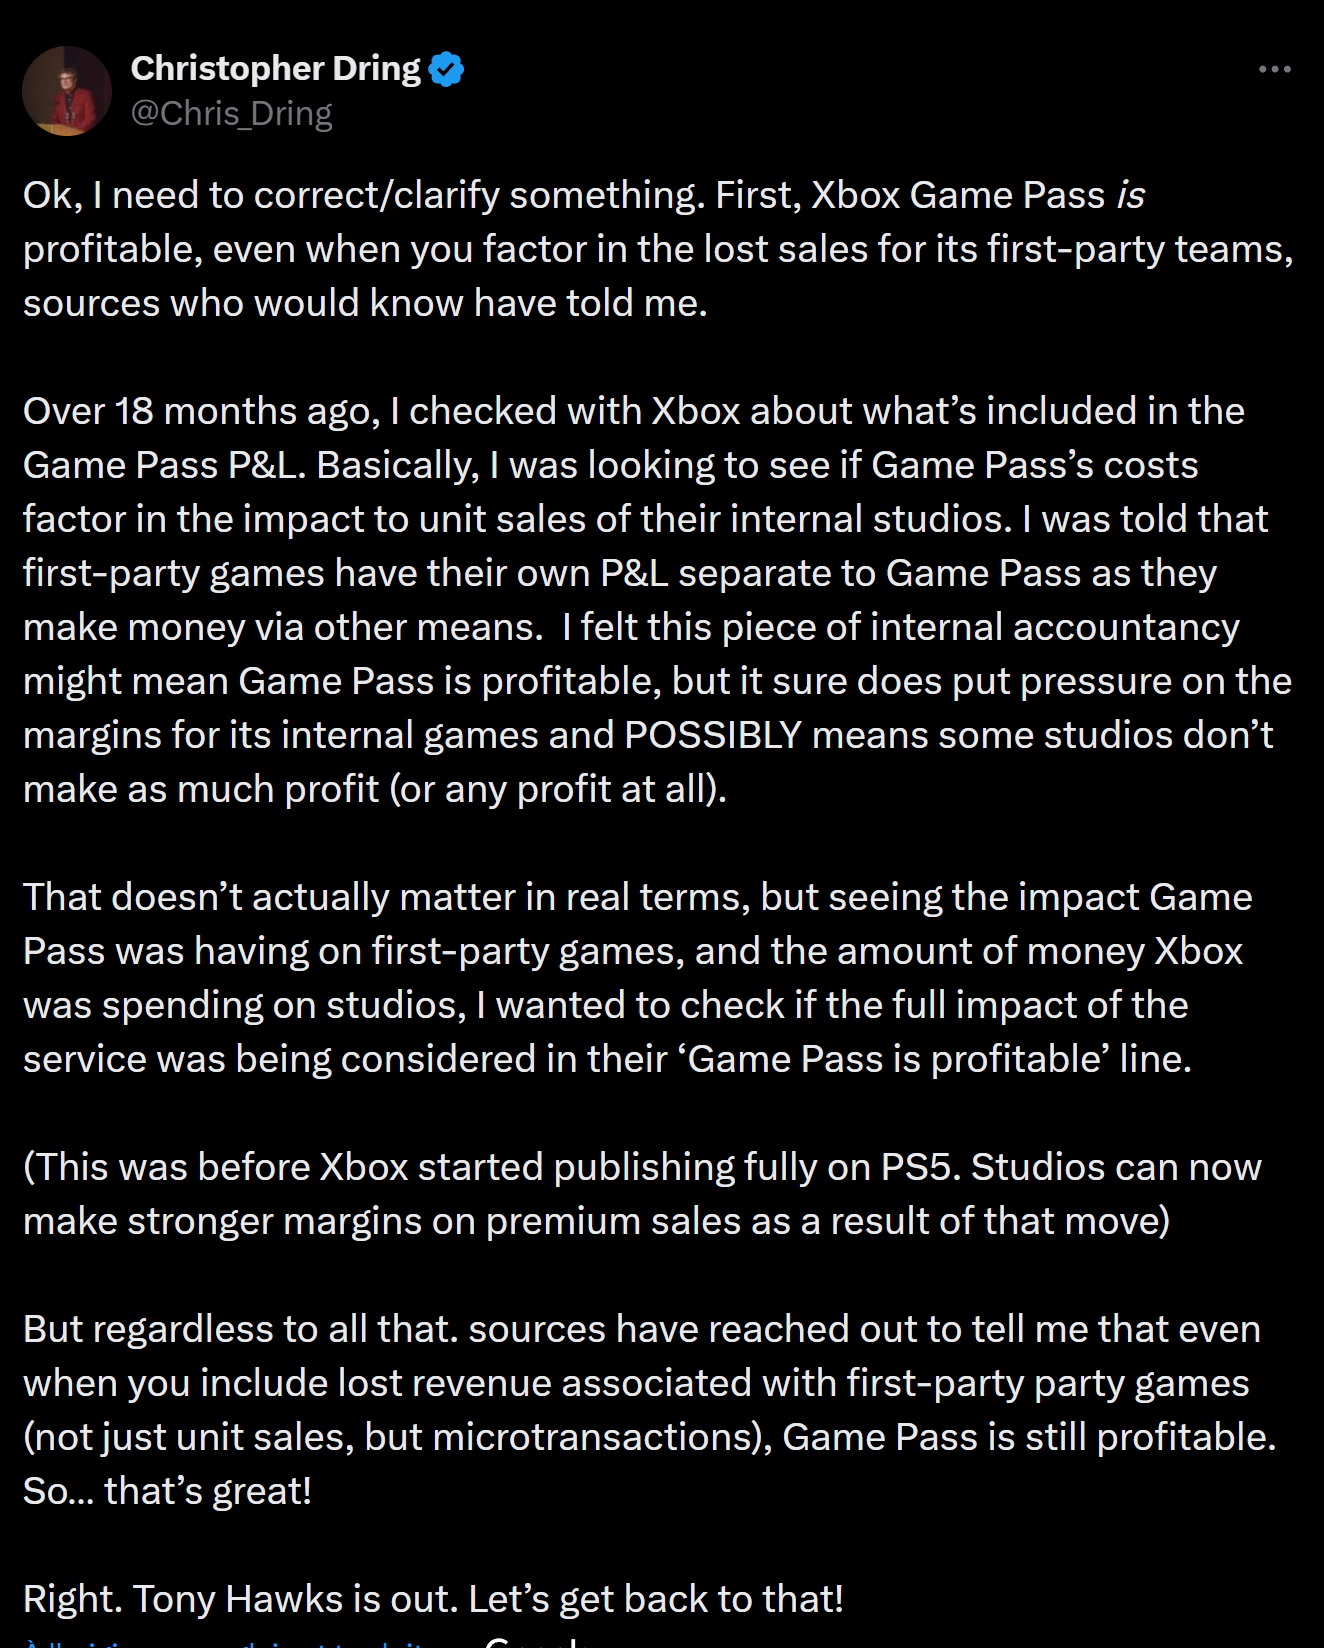
Task: Click the capitalized word POSSIBLY
Action: click(x=713, y=735)
